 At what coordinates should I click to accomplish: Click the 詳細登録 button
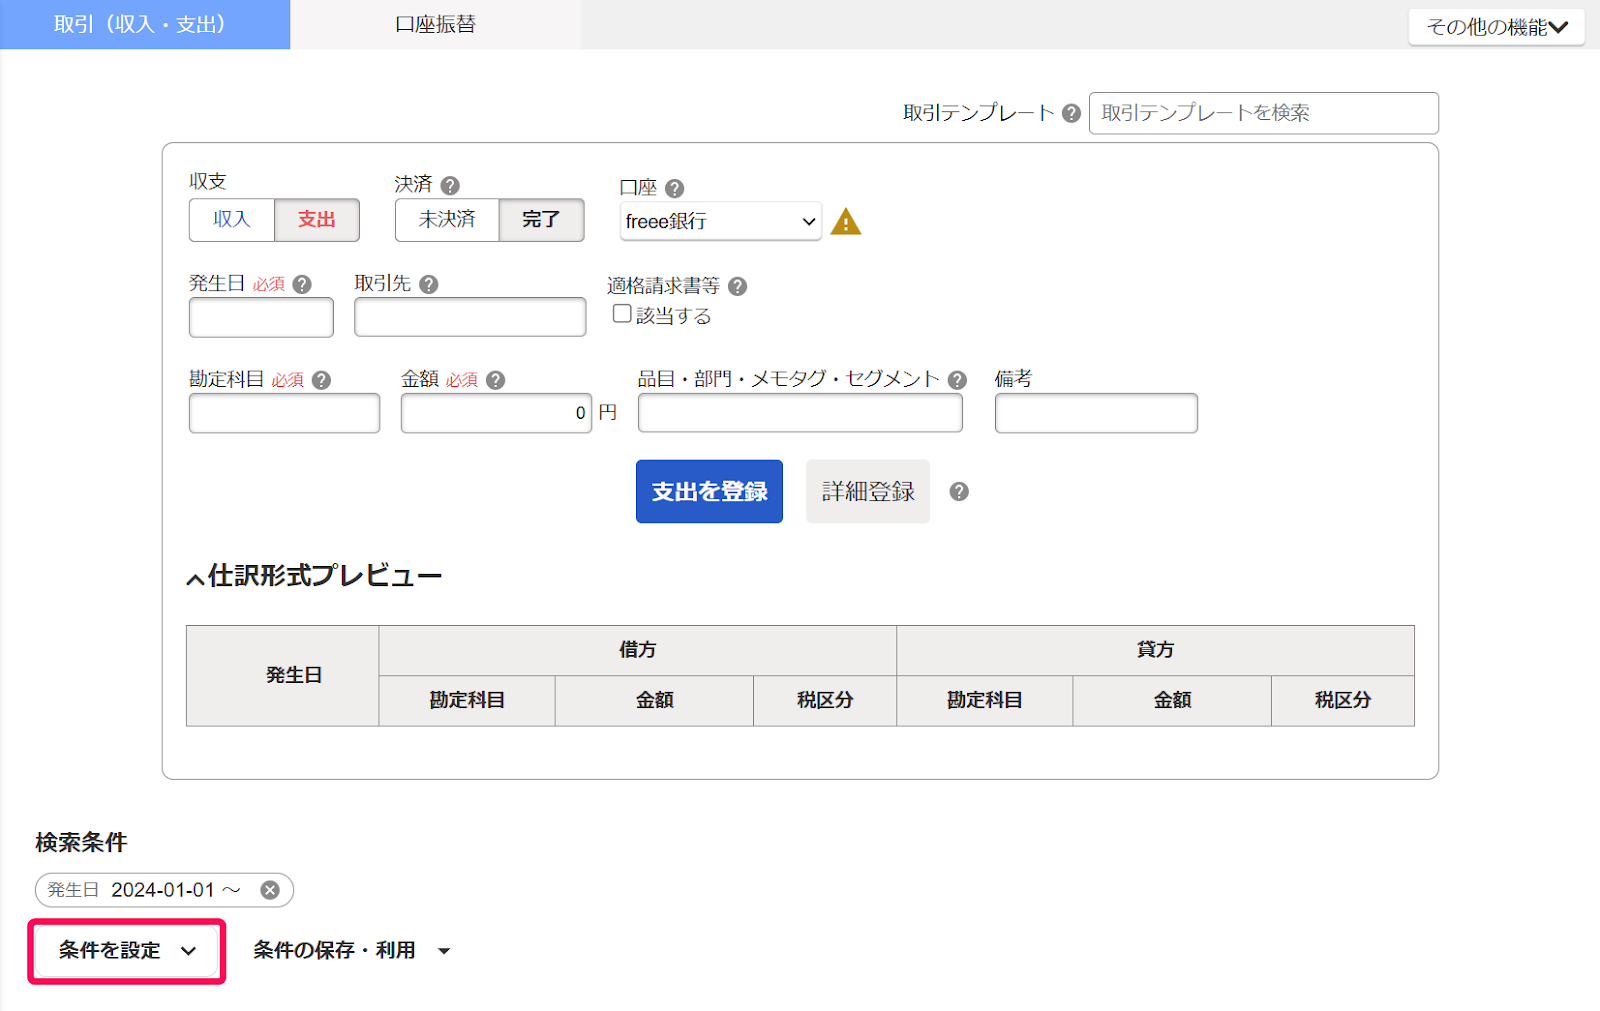click(x=868, y=491)
